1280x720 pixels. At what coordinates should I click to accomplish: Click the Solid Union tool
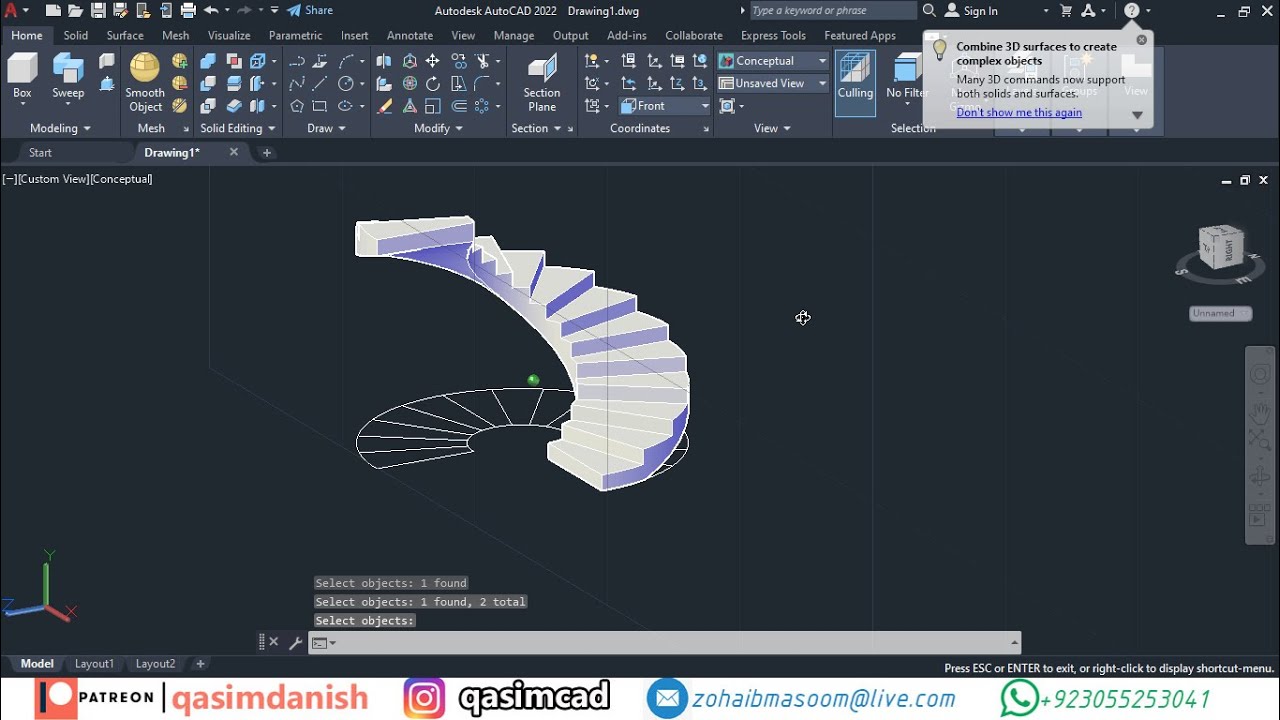point(209,61)
